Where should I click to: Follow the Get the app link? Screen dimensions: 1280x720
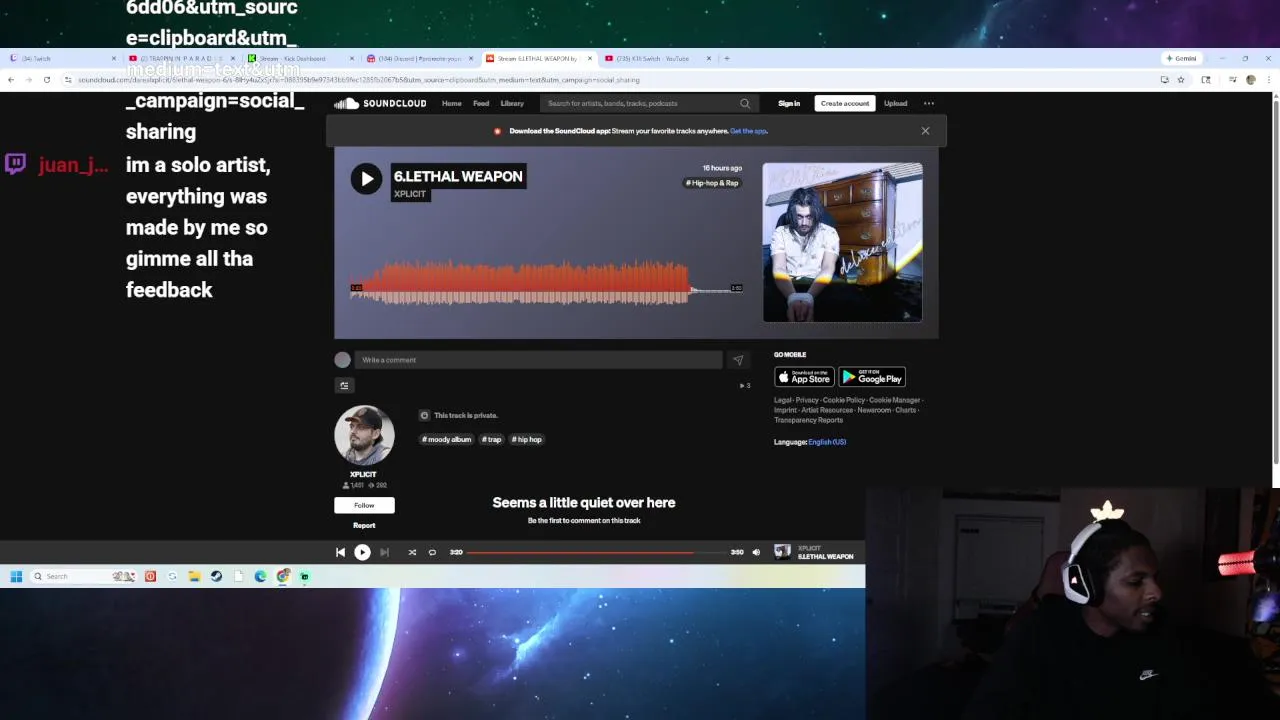748,131
